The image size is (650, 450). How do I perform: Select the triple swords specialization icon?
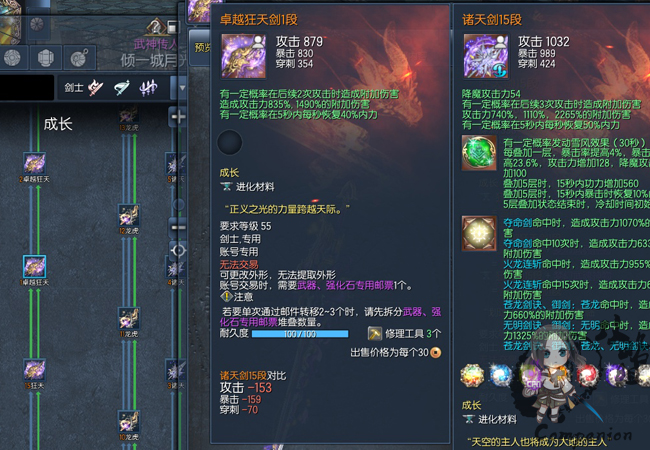tap(148, 87)
